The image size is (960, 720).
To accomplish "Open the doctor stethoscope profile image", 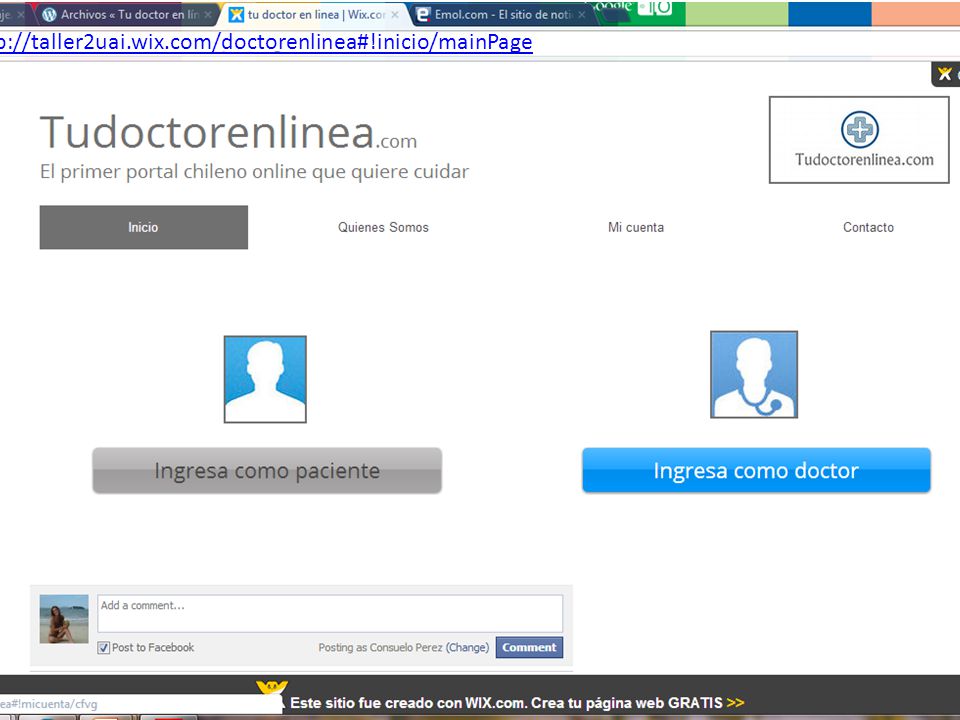I will point(754,375).
